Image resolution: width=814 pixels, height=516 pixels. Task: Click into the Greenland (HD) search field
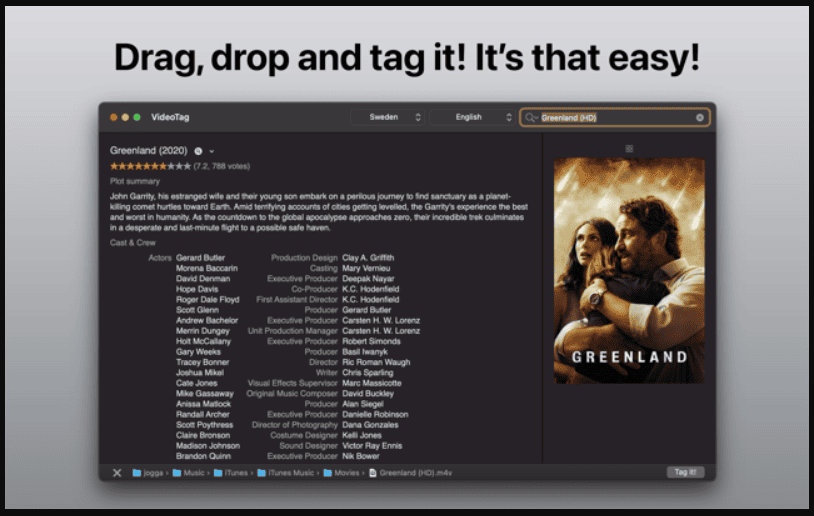point(615,118)
